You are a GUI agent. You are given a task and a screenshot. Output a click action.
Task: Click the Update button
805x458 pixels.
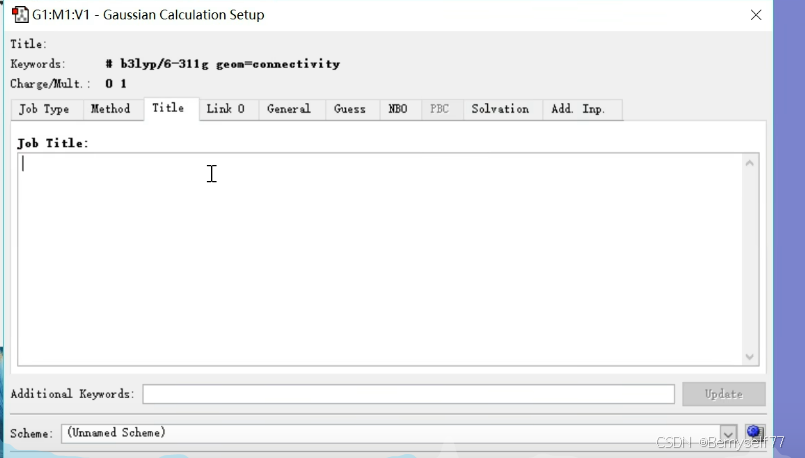click(724, 394)
